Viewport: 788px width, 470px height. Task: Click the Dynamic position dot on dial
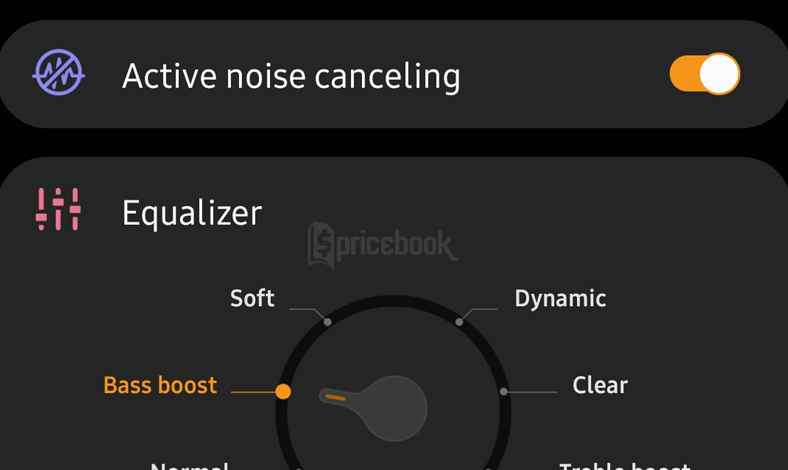point(459,322)
